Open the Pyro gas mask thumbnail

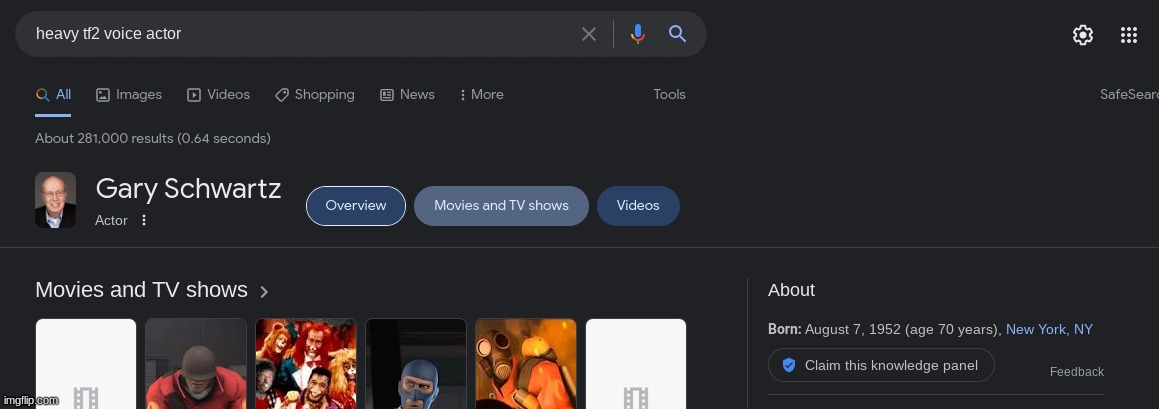526,364
